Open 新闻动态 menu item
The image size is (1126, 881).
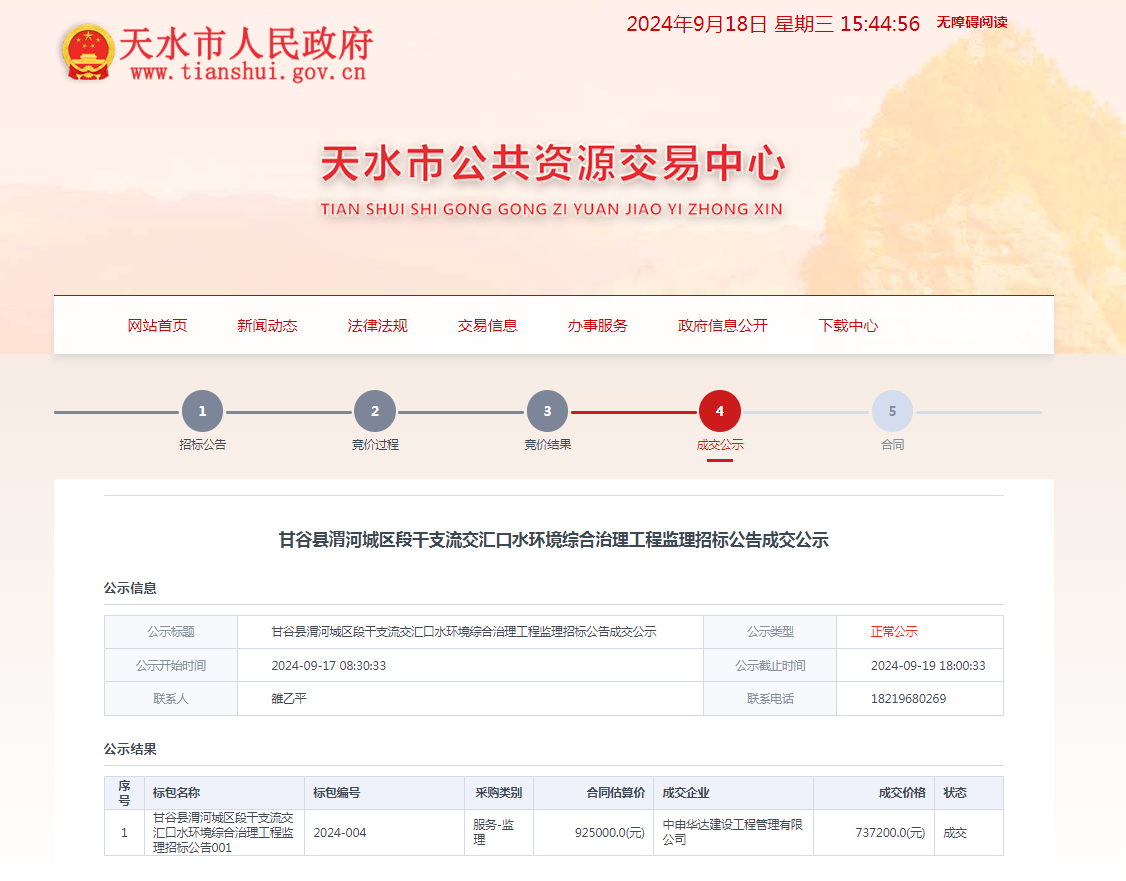[267, 325]
